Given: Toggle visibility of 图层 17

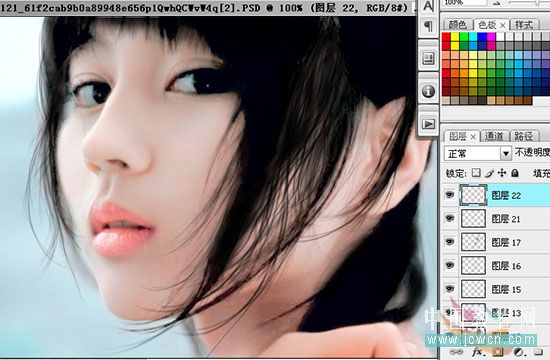Looking at the screenshot, I should point(450,242).
